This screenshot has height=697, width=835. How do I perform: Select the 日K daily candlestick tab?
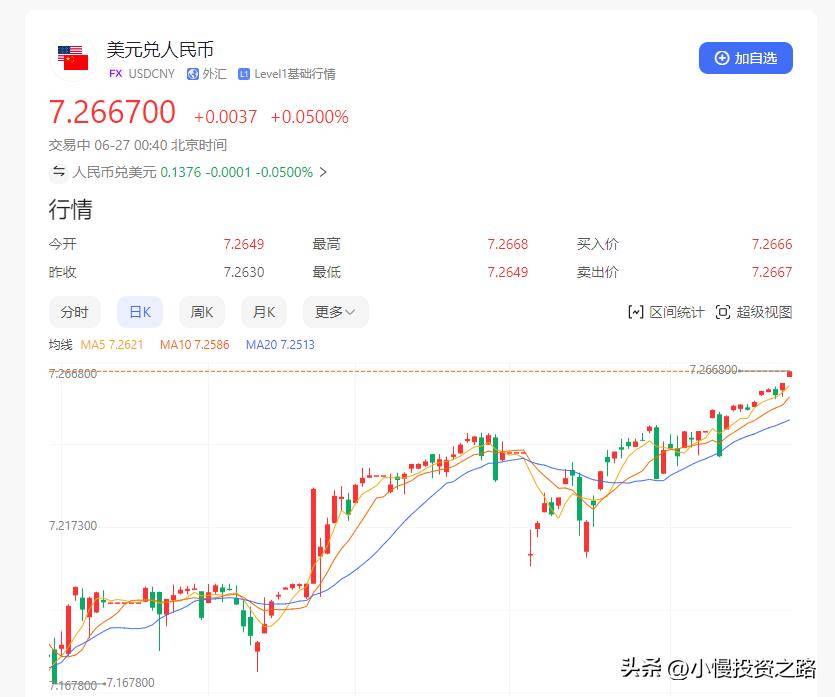coord(140,312)
